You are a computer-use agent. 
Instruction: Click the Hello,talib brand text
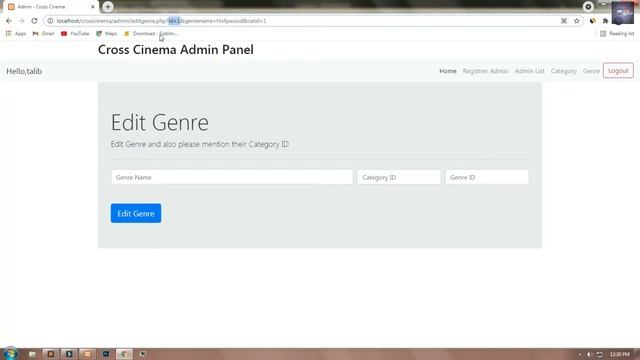pyautogui.click(x=24, y=71)
